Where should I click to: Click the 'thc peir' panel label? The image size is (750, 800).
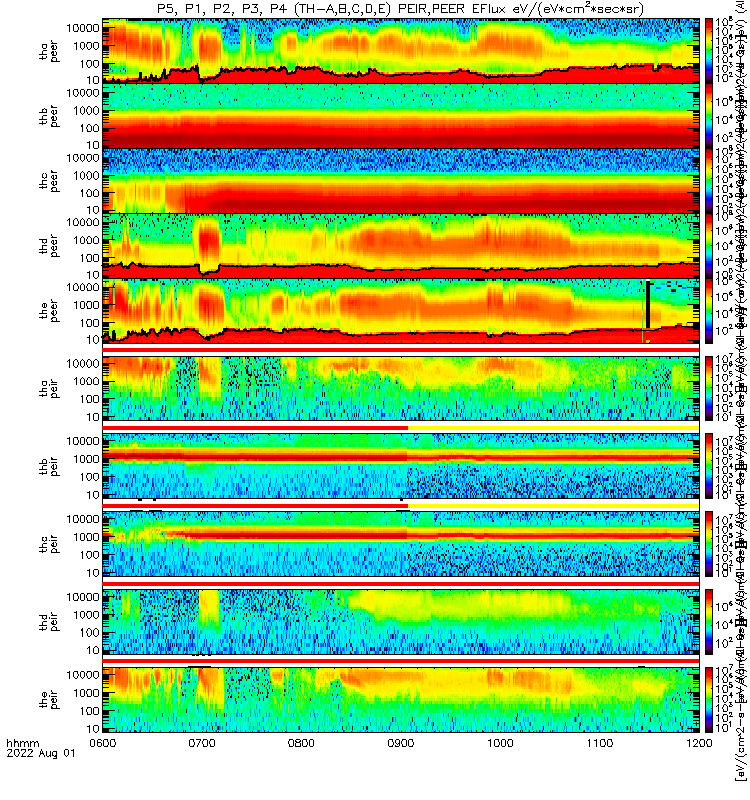(49, 544)
